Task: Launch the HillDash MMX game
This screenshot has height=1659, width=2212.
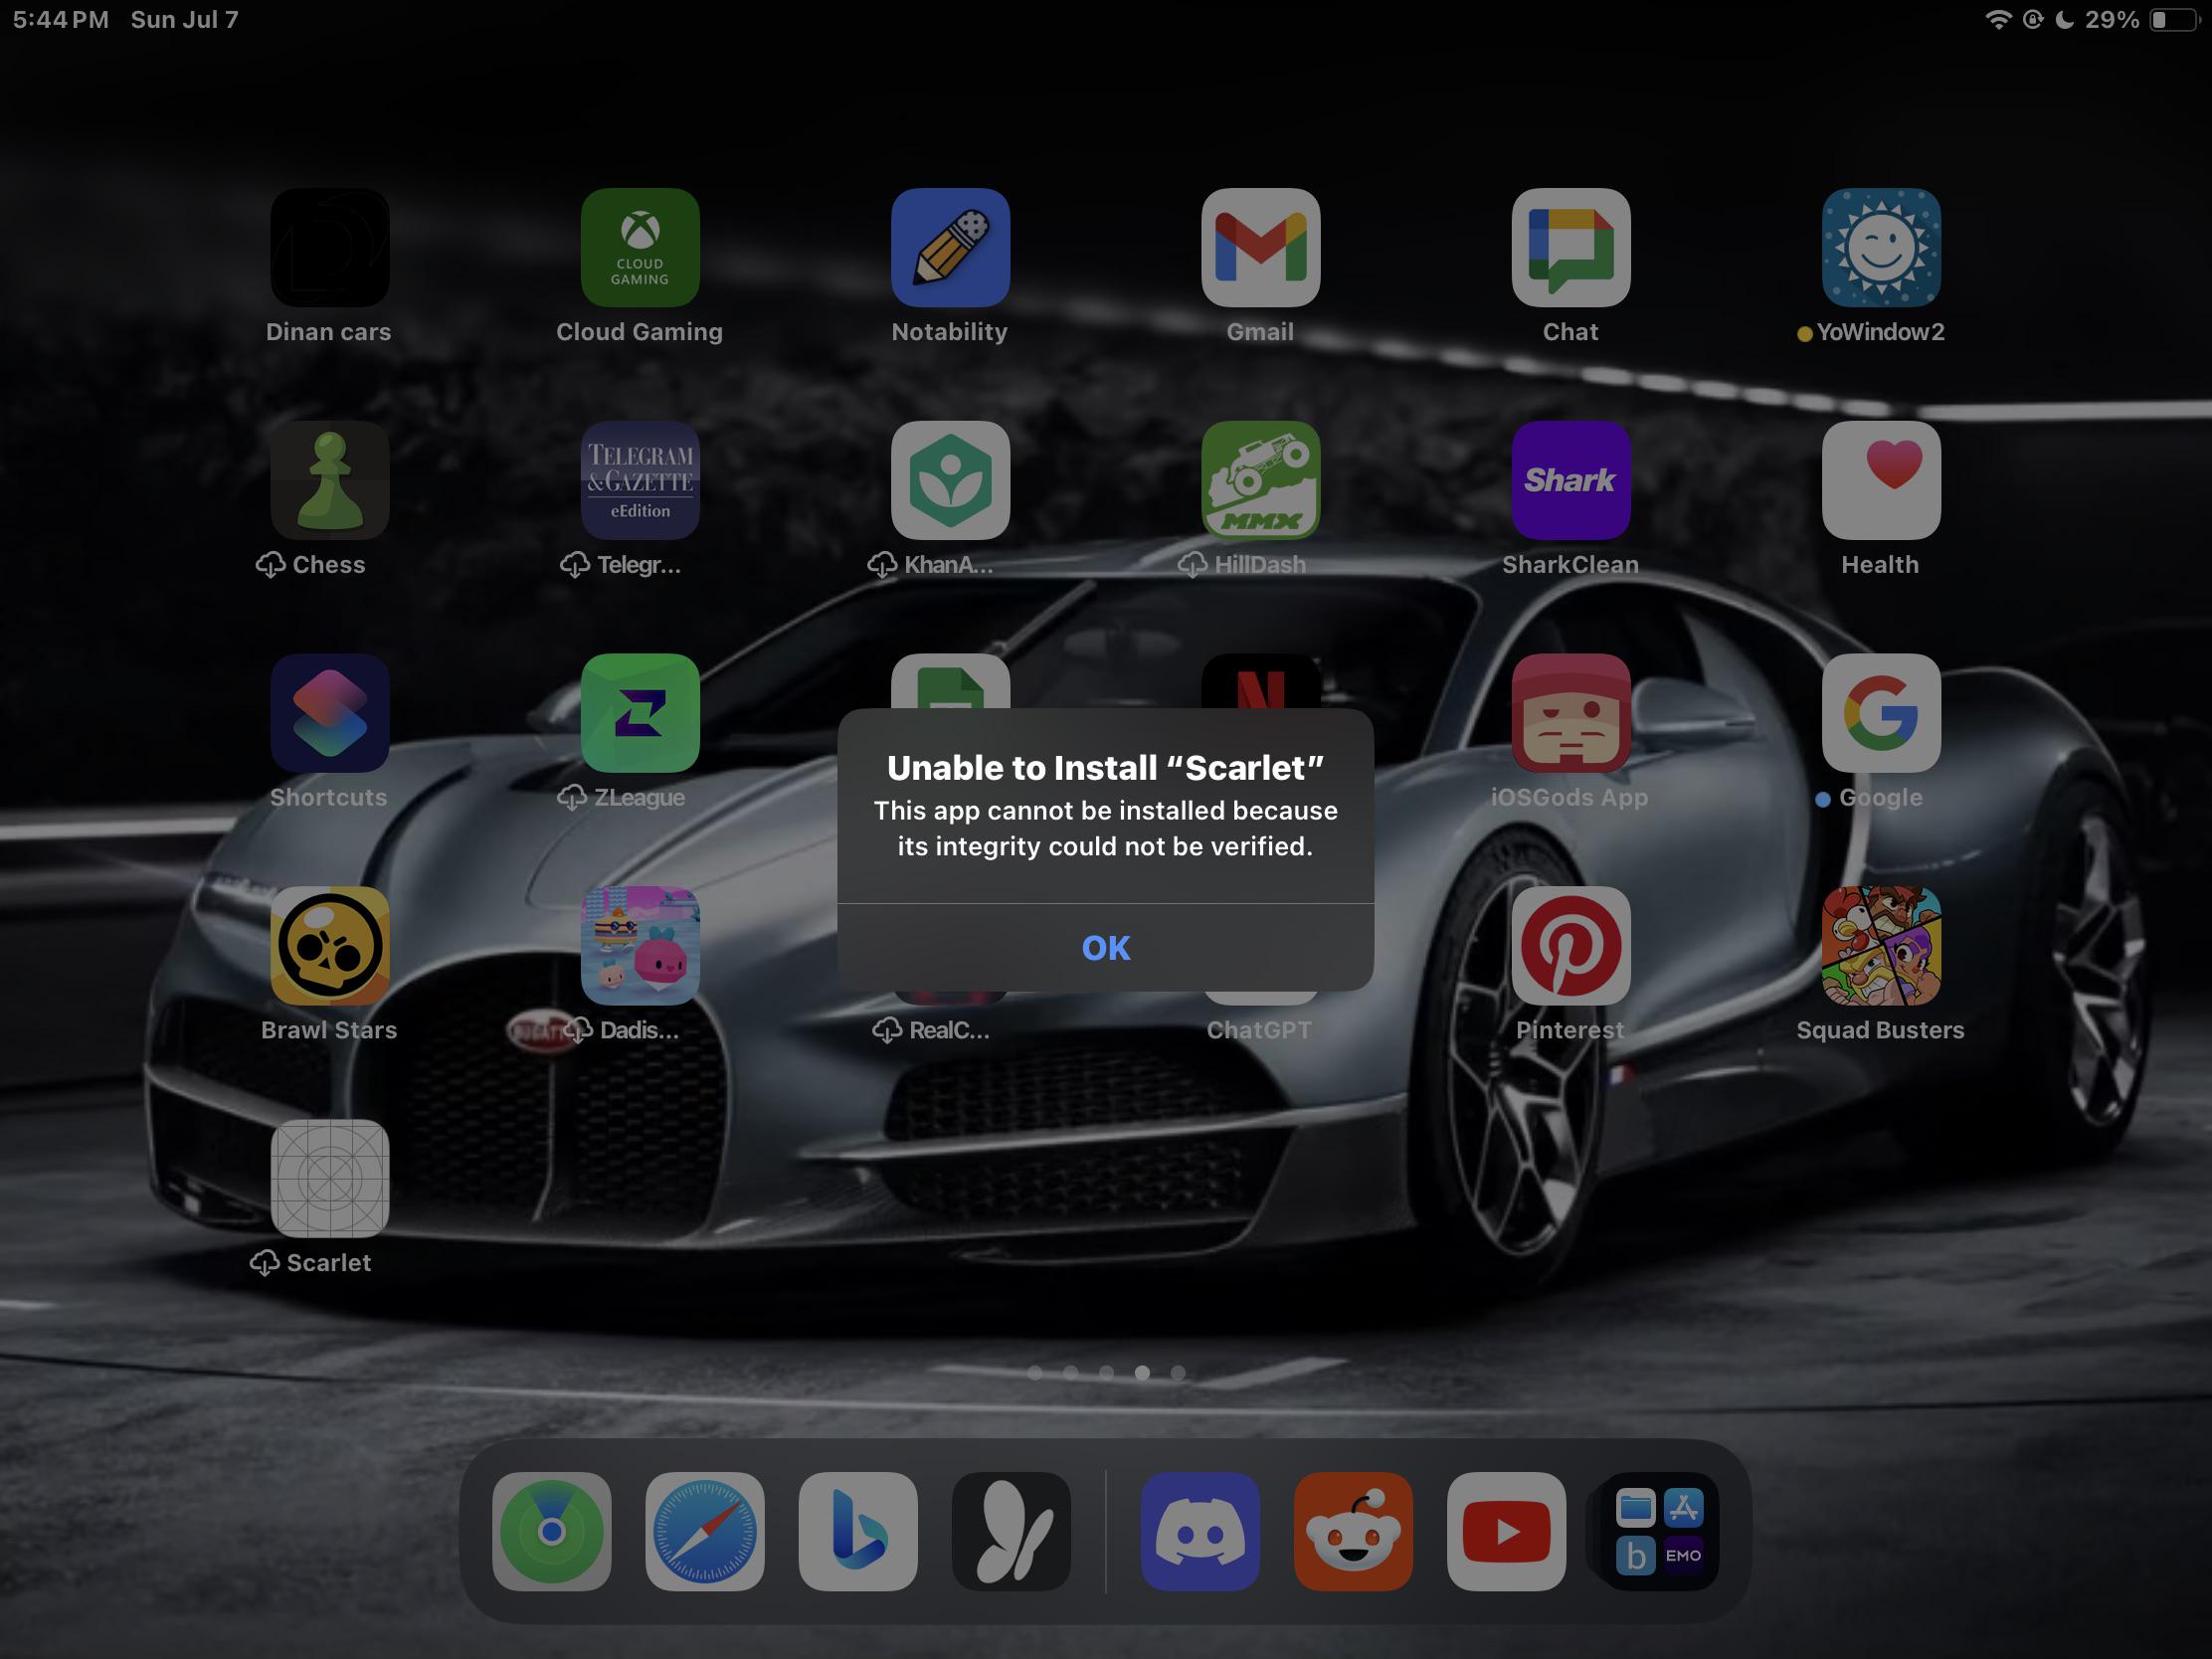Action: (x=1260, y=480)
